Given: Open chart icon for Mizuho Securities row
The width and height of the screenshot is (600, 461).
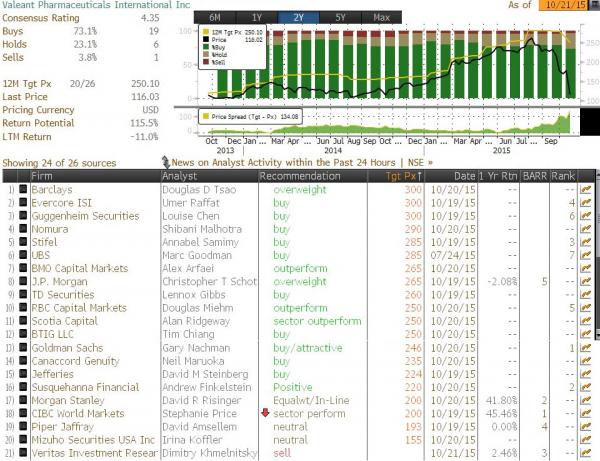Looking at the screenshot, I should coord(585,440).
